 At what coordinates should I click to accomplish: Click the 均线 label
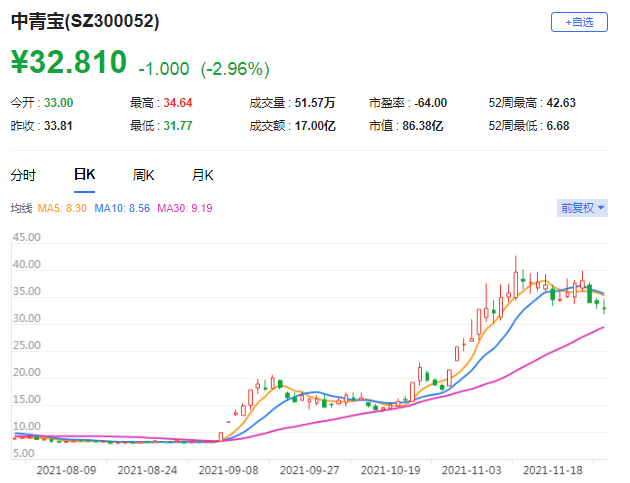[x=21, y=208]
